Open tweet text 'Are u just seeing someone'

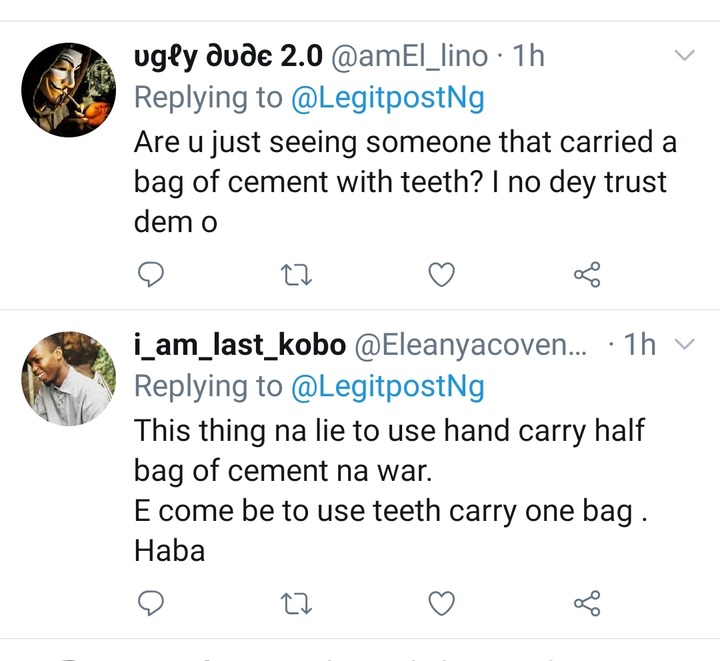pyautogui.click(x=405, y=182)
